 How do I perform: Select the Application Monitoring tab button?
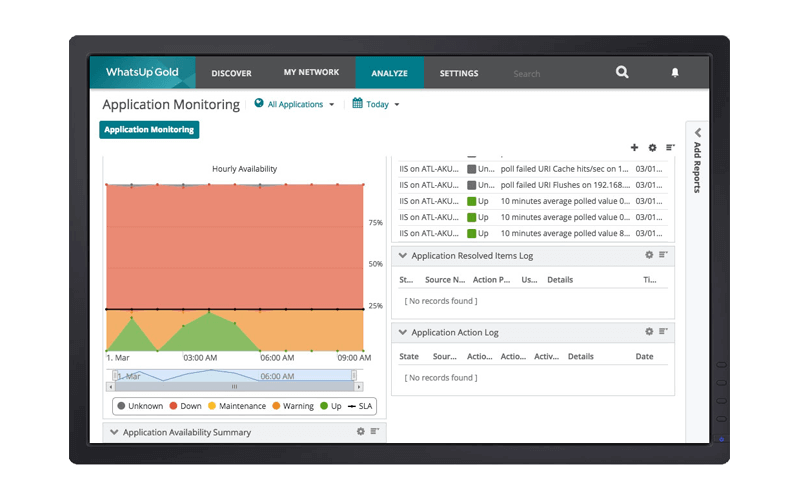click(x=149, y=130)
